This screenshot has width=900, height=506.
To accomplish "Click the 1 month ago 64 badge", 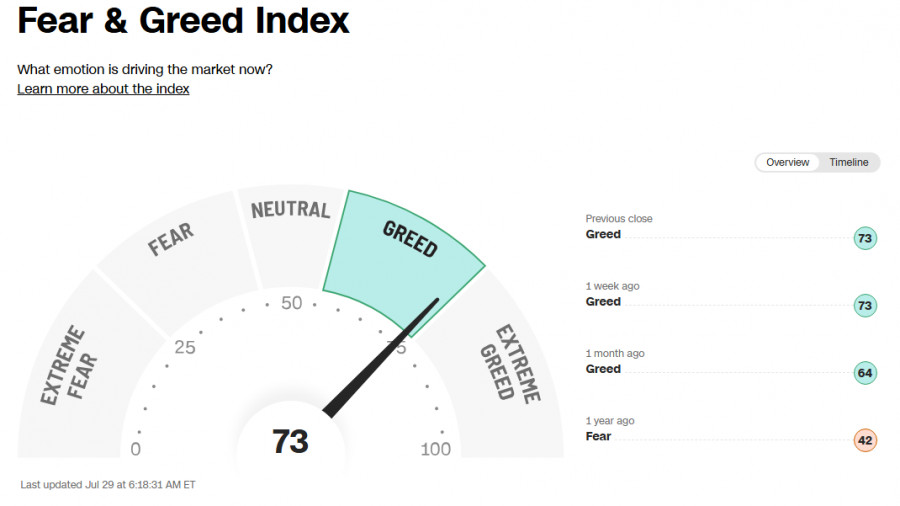I will click(x=865, y=373).
